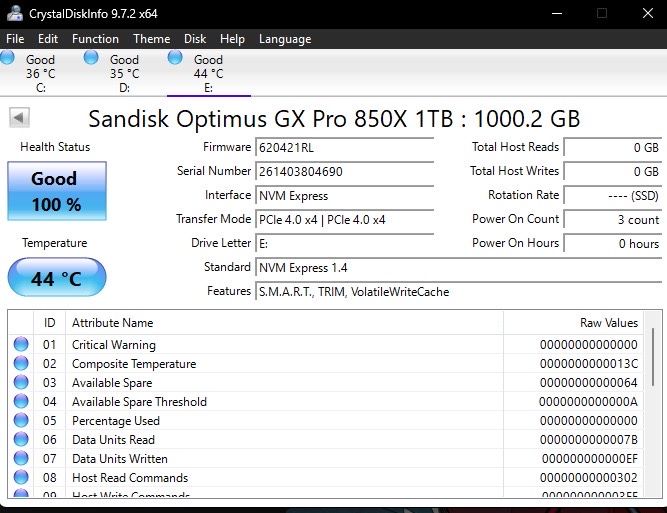Select the Data Units Written attribute name
Viewport: 667px width, 513px height.
[120, 459]
